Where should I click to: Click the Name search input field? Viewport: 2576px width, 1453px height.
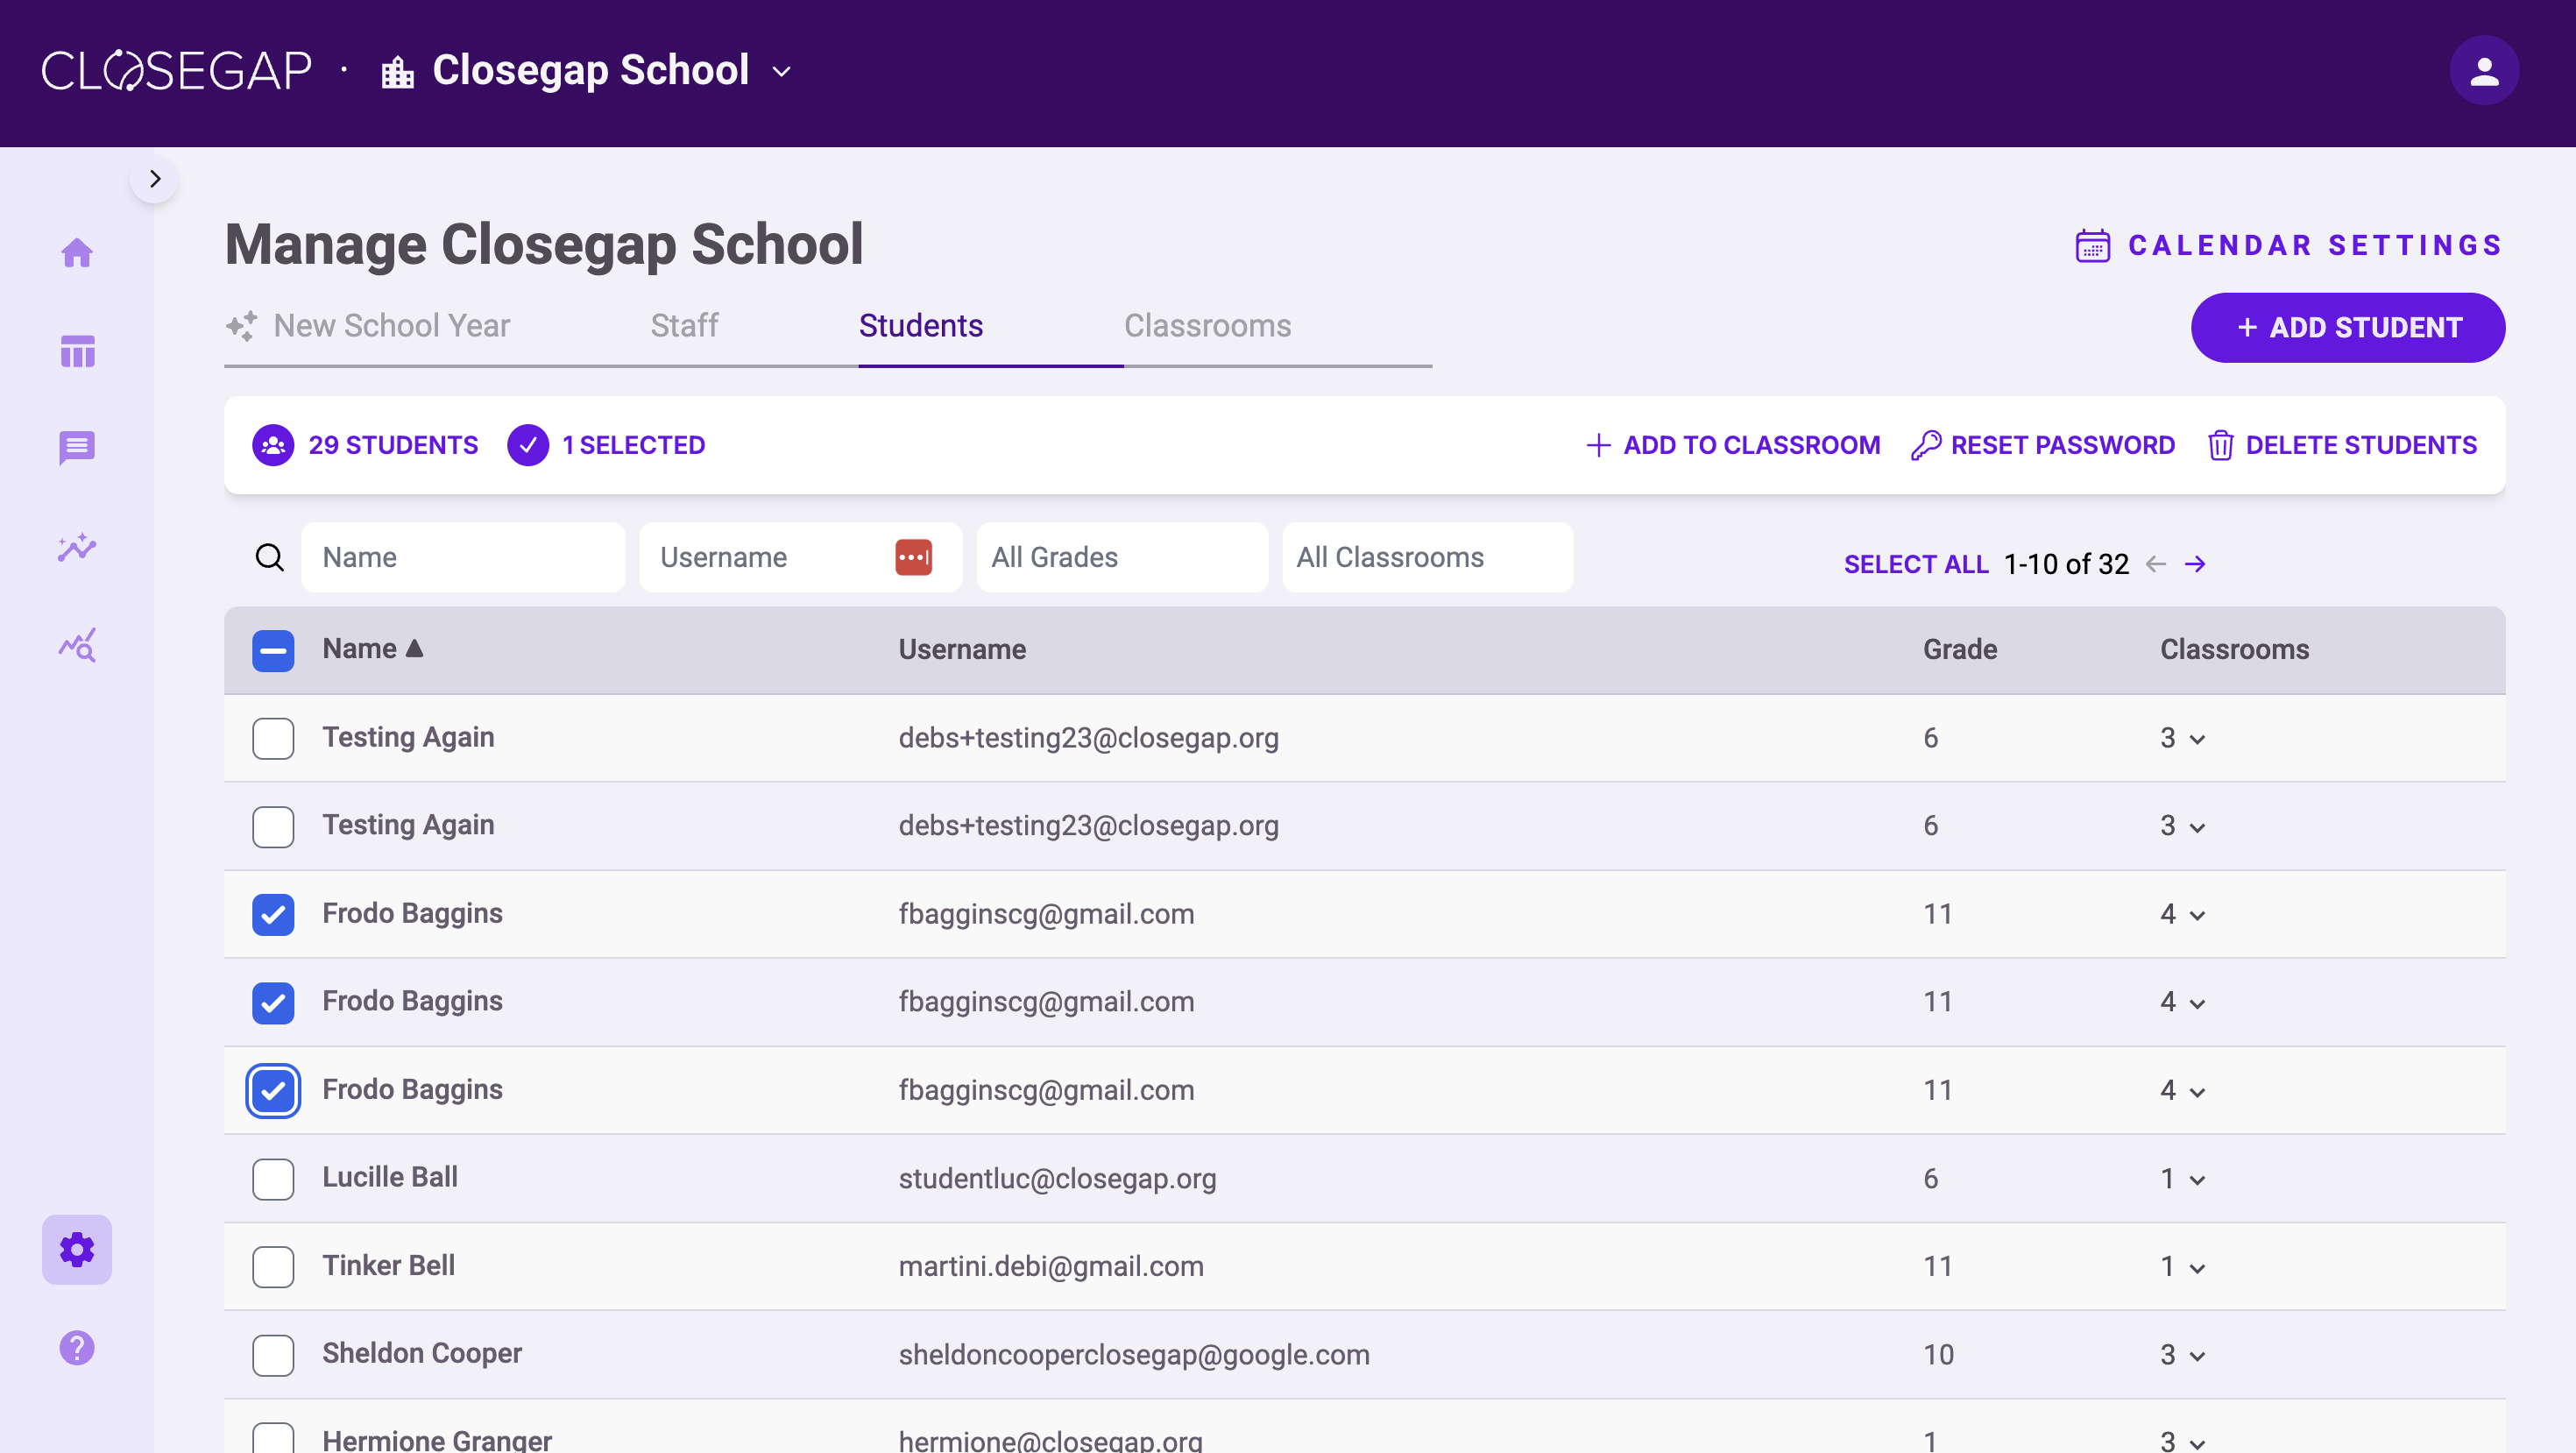click(463, 557)
